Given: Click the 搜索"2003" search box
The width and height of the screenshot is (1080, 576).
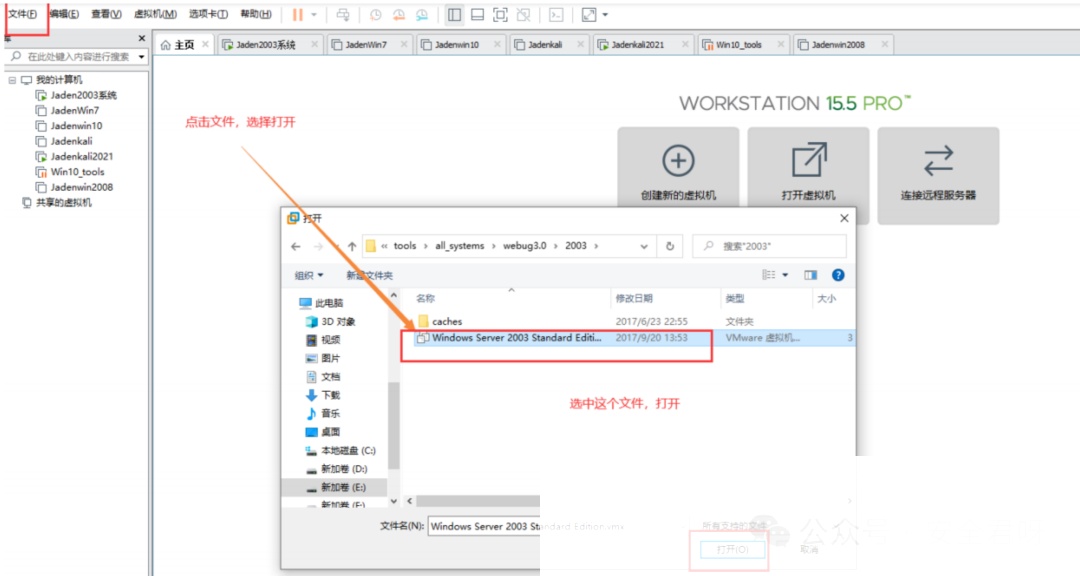Looking at the screenshot, I should click(x=769, y=246).
